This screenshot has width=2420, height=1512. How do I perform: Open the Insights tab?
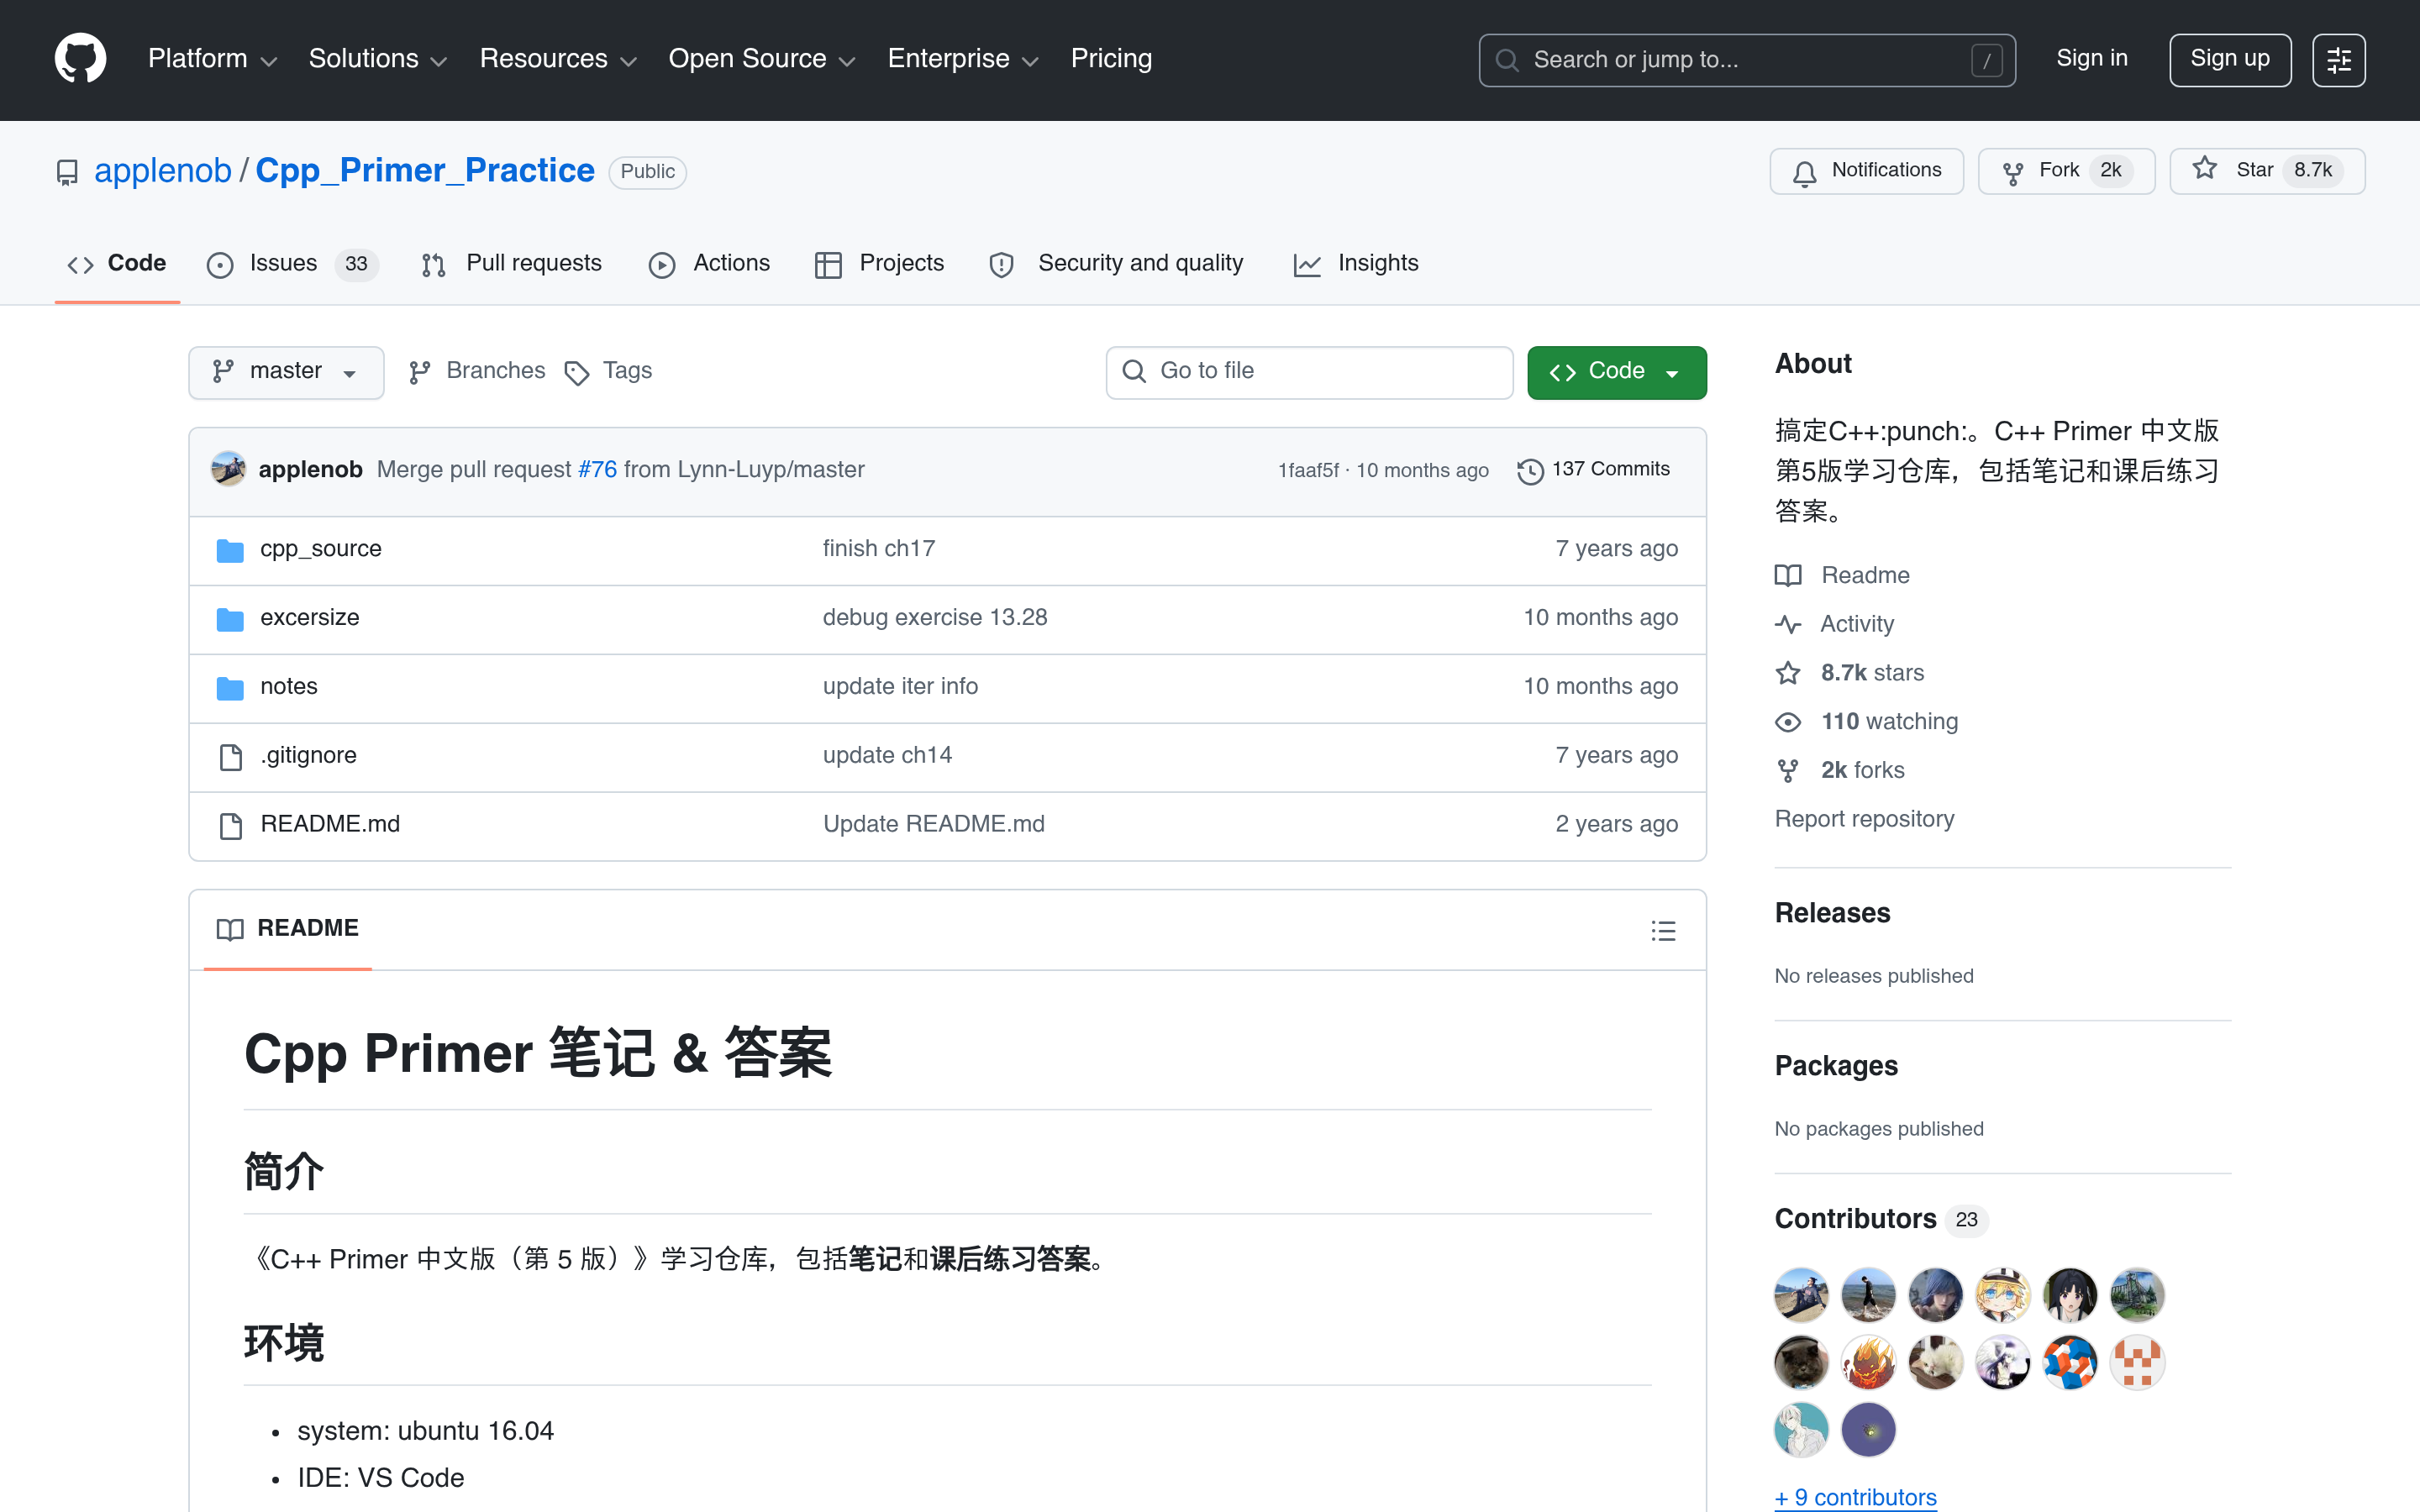point(1356,264)
